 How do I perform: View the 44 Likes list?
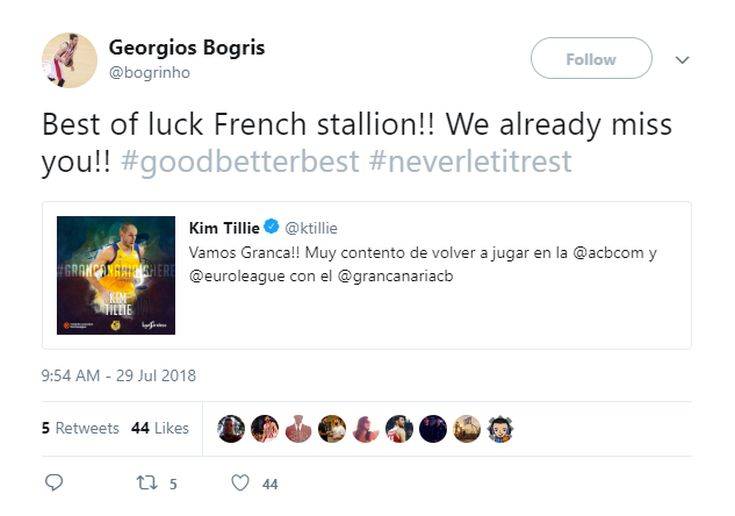point(160,428)
